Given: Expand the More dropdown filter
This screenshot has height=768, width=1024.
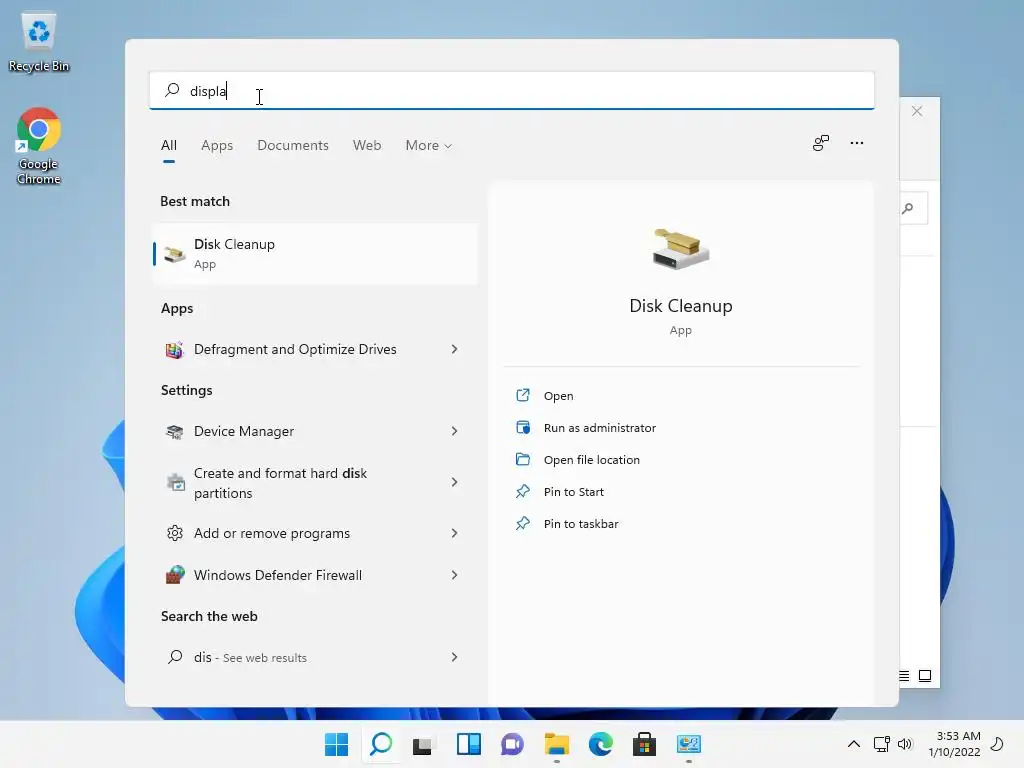Looking at the screenshot, I should coord(428,146).
